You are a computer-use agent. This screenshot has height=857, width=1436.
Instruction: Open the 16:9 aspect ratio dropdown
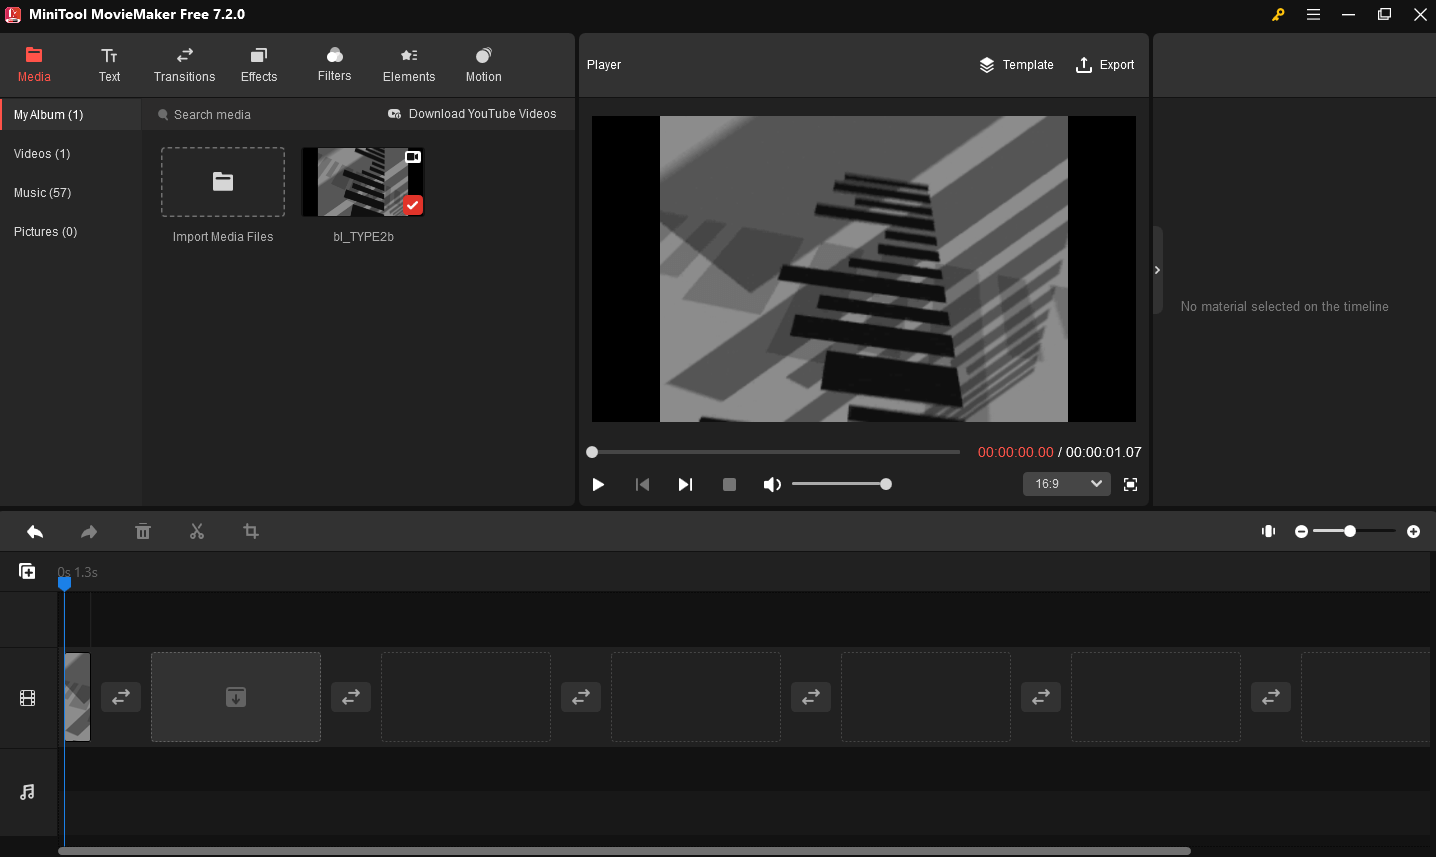(1066, 484)
